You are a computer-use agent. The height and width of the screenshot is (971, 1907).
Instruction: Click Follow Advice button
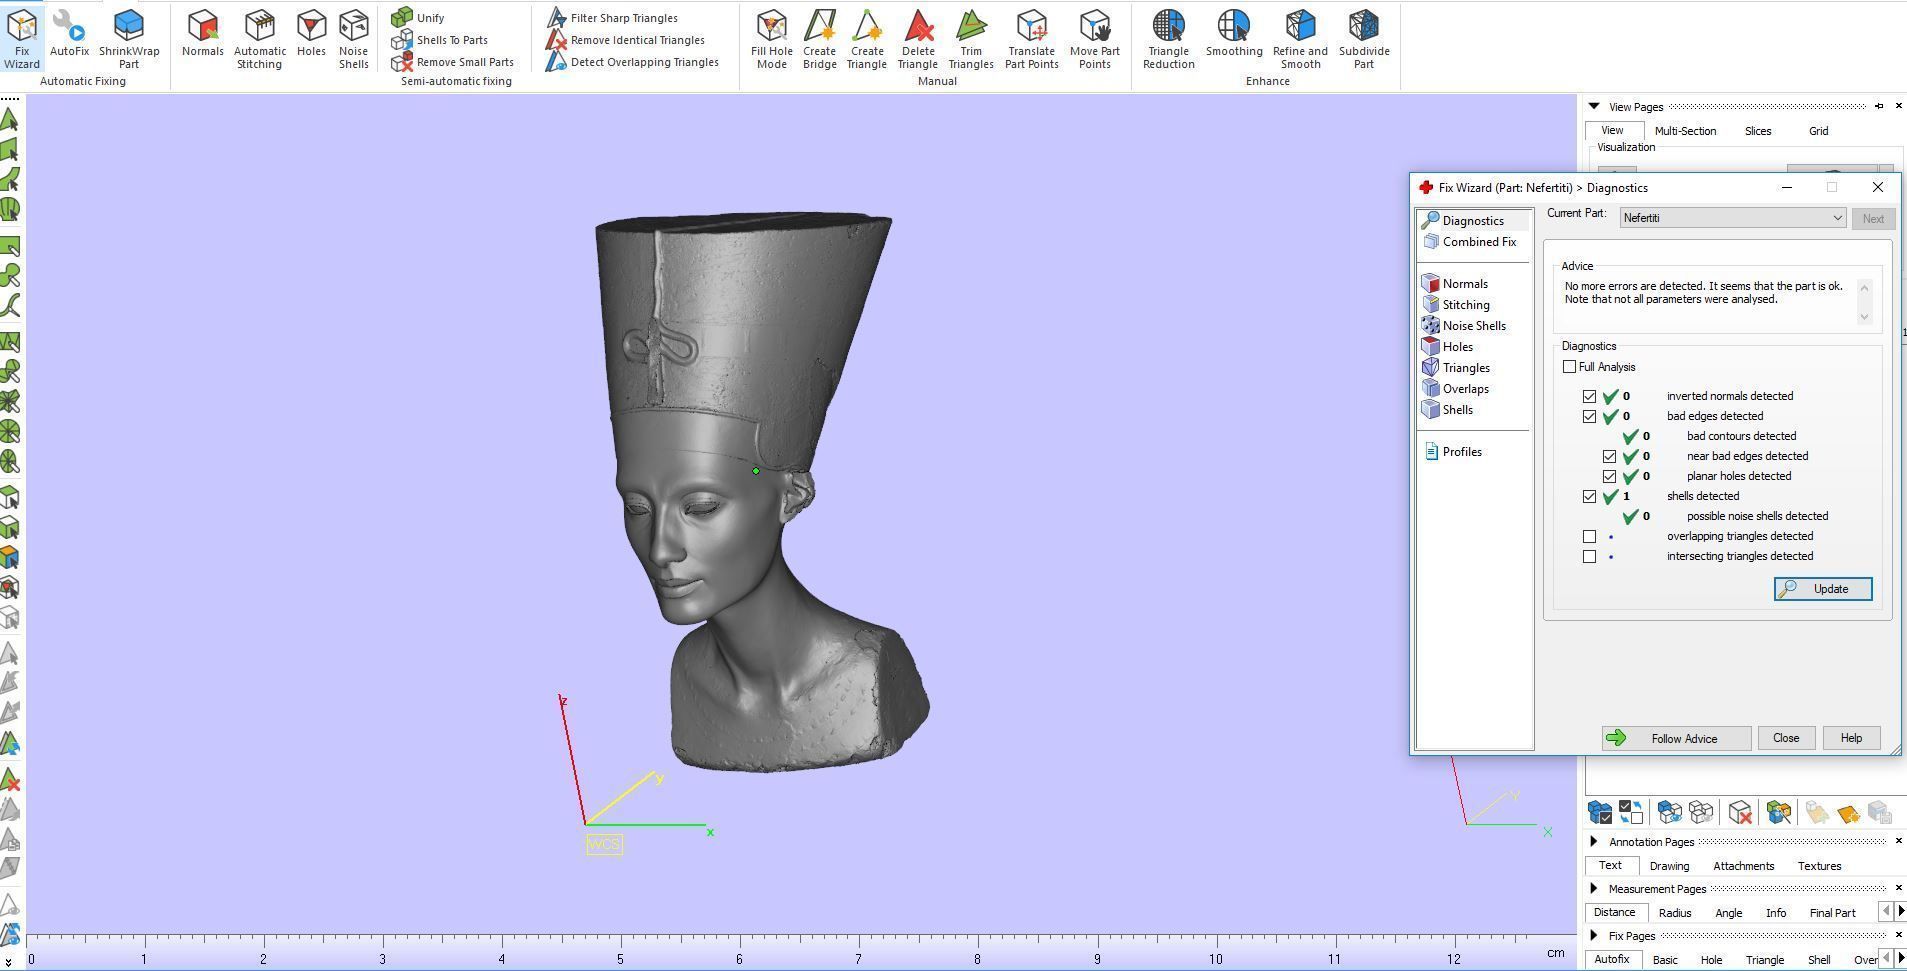(x=1675, y=738)
